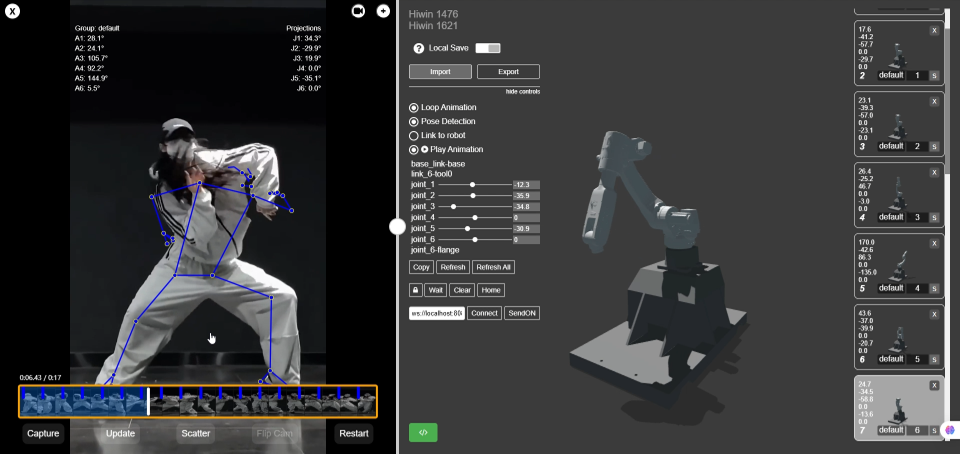Screen dimensions: 960x454
Task: Delete keyframe 6 with its X
Action: click(x=934, y=314)
